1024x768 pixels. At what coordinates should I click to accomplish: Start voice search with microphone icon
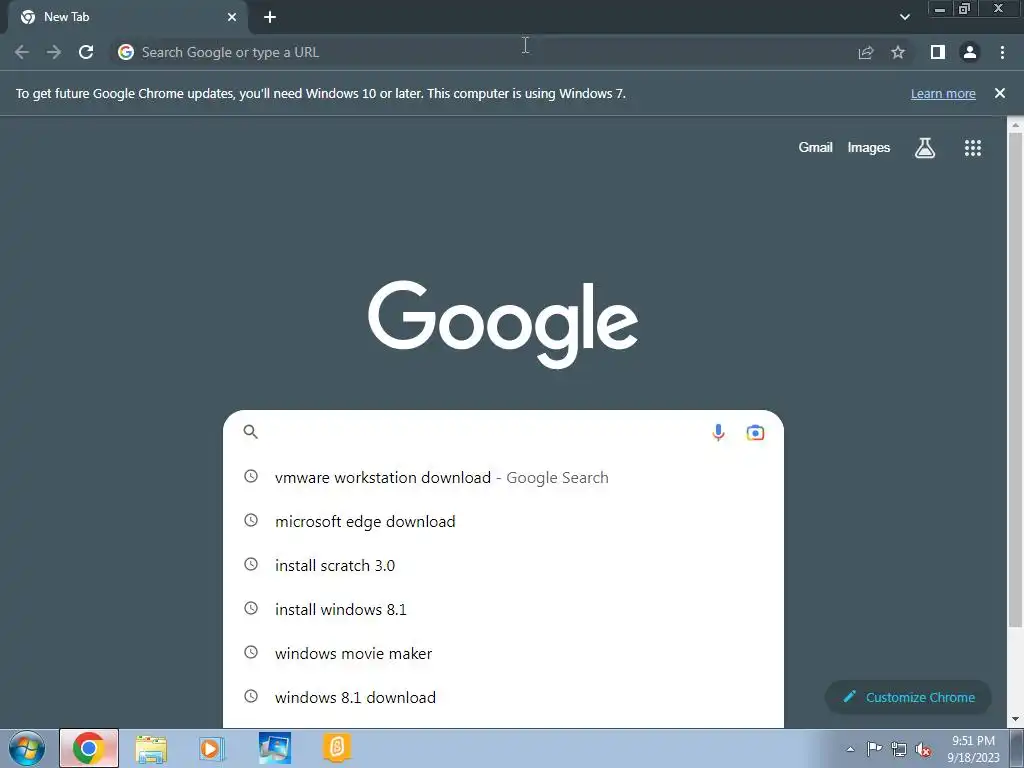(x=718, y=432)
